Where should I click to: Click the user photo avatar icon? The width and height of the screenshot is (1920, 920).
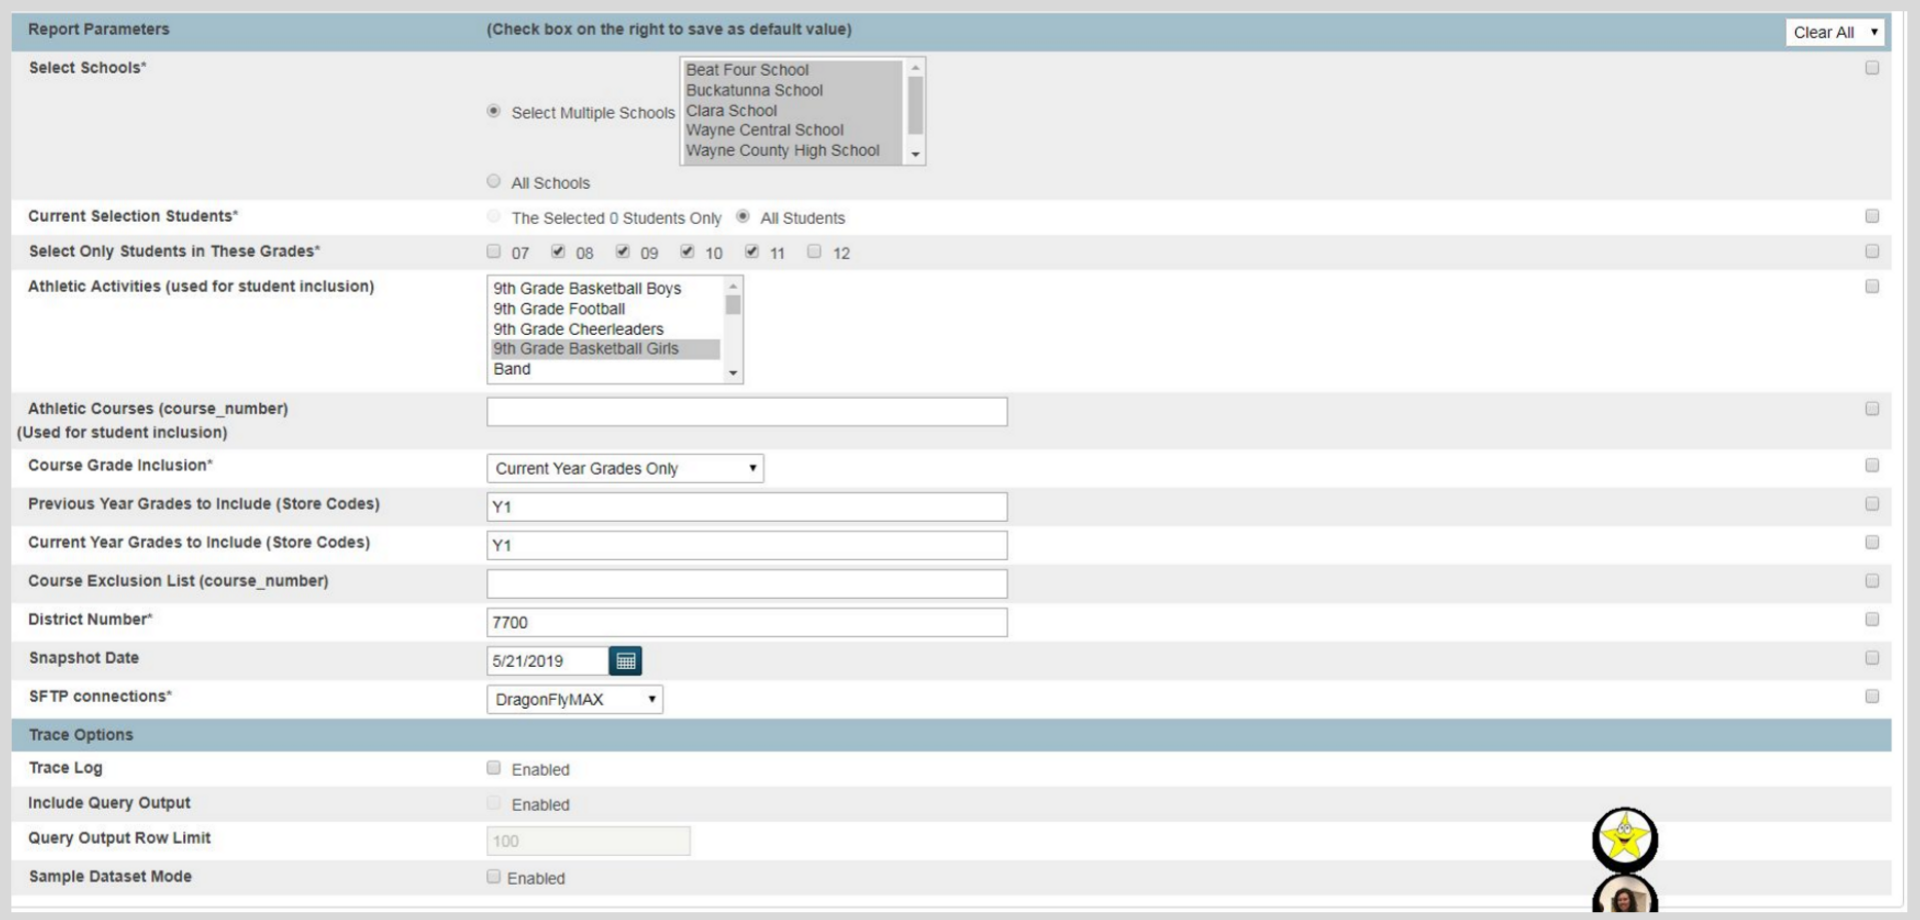point(1624,896)
